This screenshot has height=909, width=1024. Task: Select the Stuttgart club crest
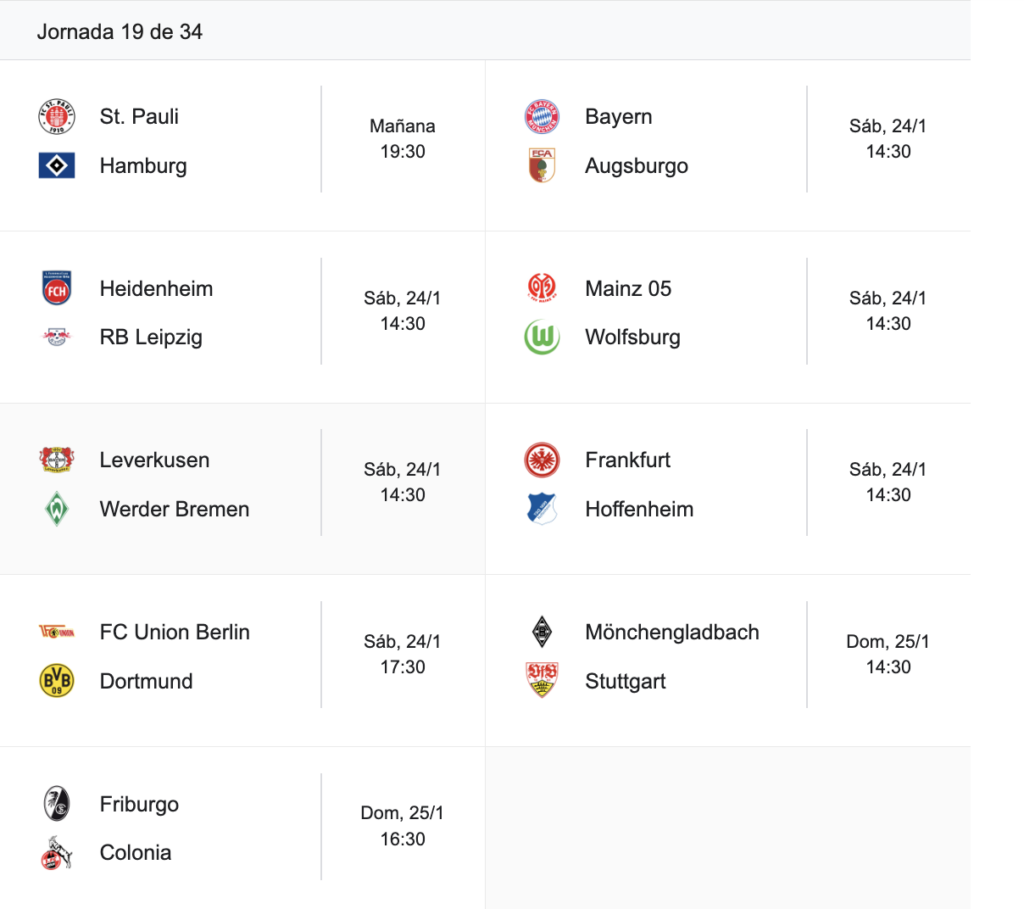pos(542,681)
